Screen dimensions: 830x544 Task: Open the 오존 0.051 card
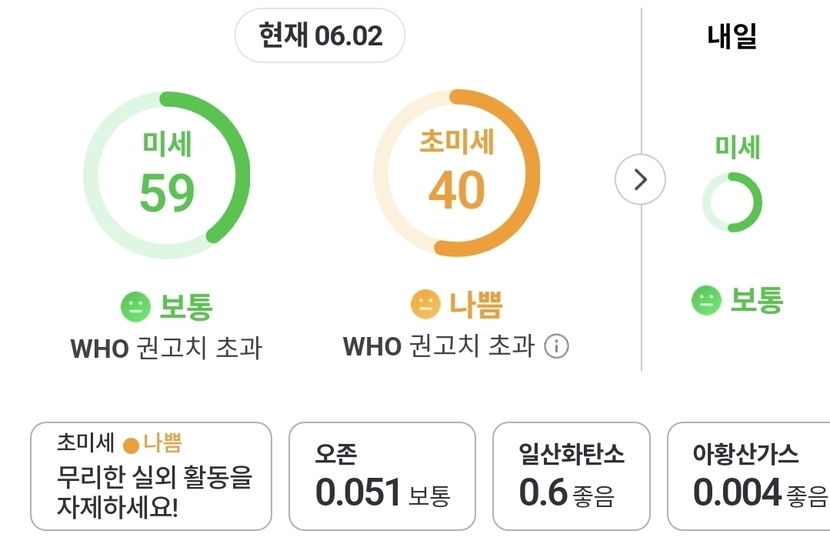(382, 476)
